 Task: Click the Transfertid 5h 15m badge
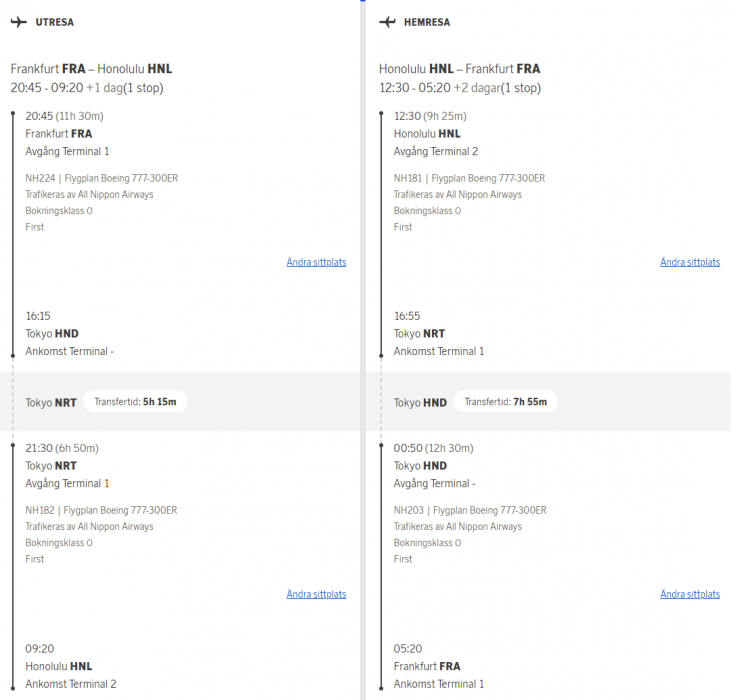pyautogui.click(x=135, y=402)
